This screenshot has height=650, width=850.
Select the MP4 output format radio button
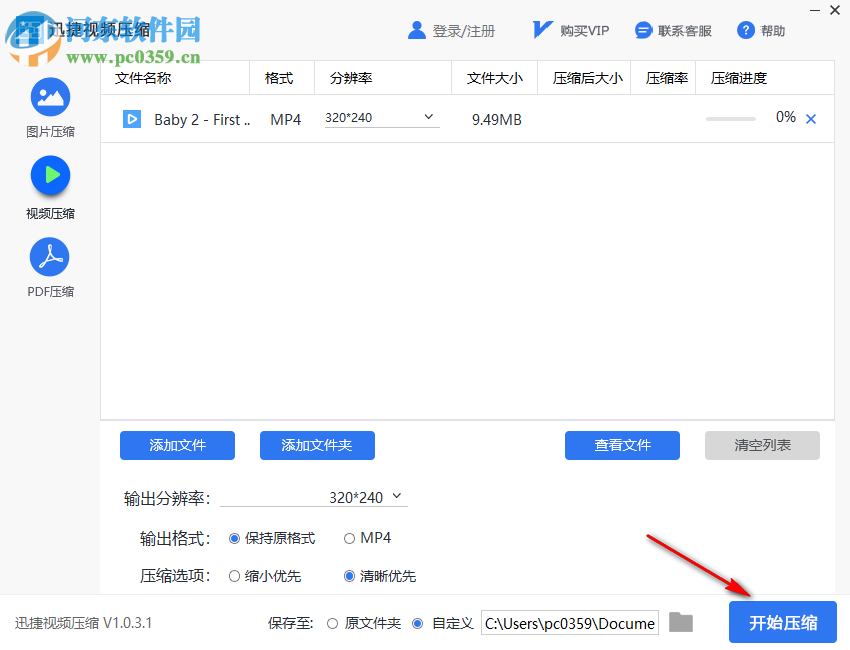point(350,537)
